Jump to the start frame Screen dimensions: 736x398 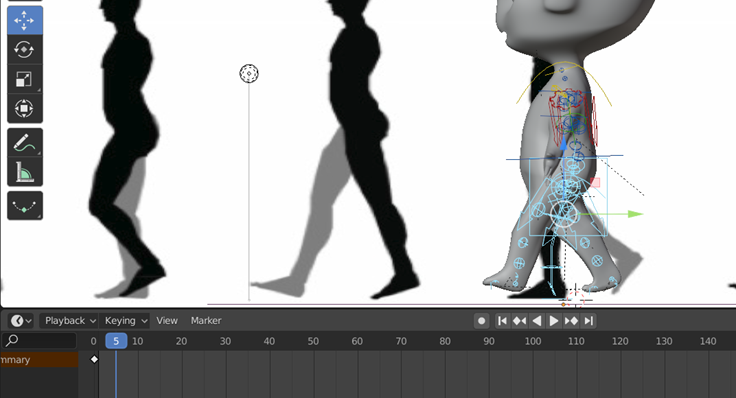click(x=502, y=321)
